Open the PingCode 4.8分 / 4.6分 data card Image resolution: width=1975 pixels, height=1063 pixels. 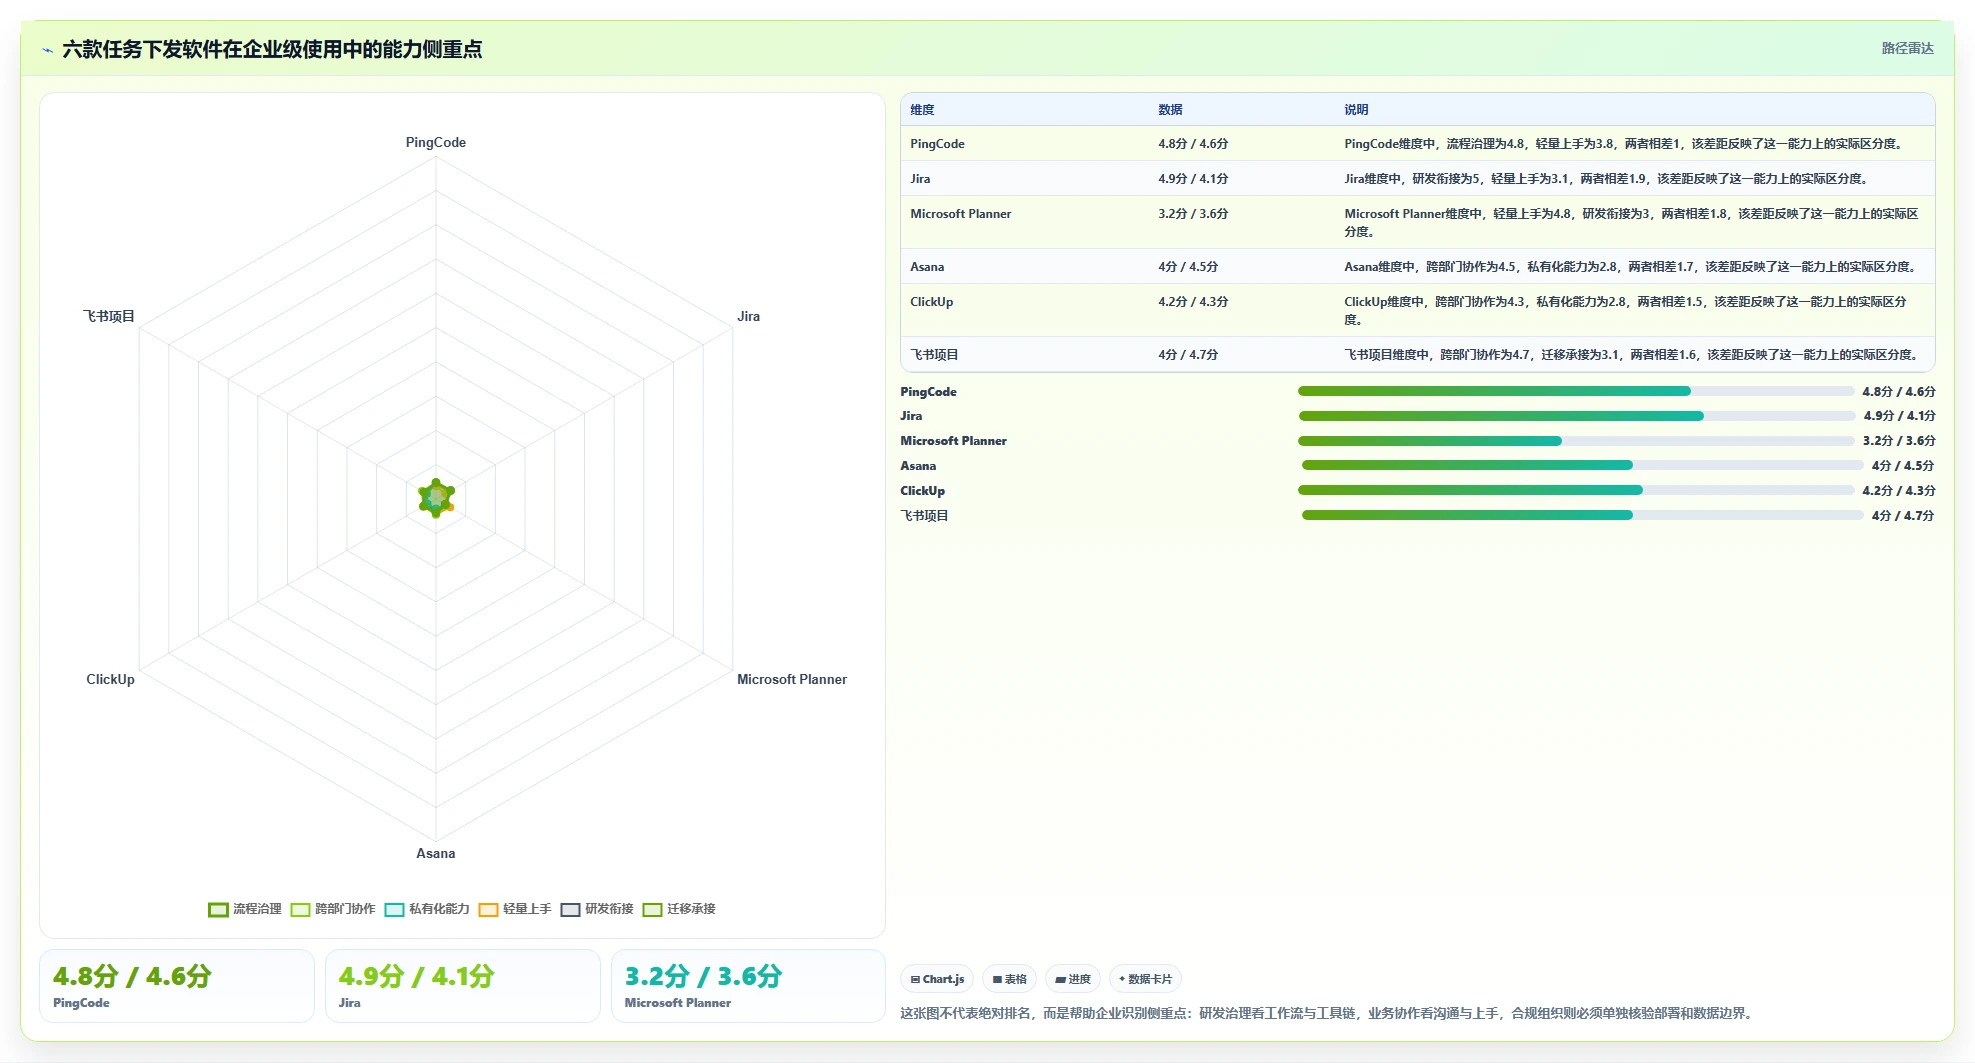click(x=177, y=986)
